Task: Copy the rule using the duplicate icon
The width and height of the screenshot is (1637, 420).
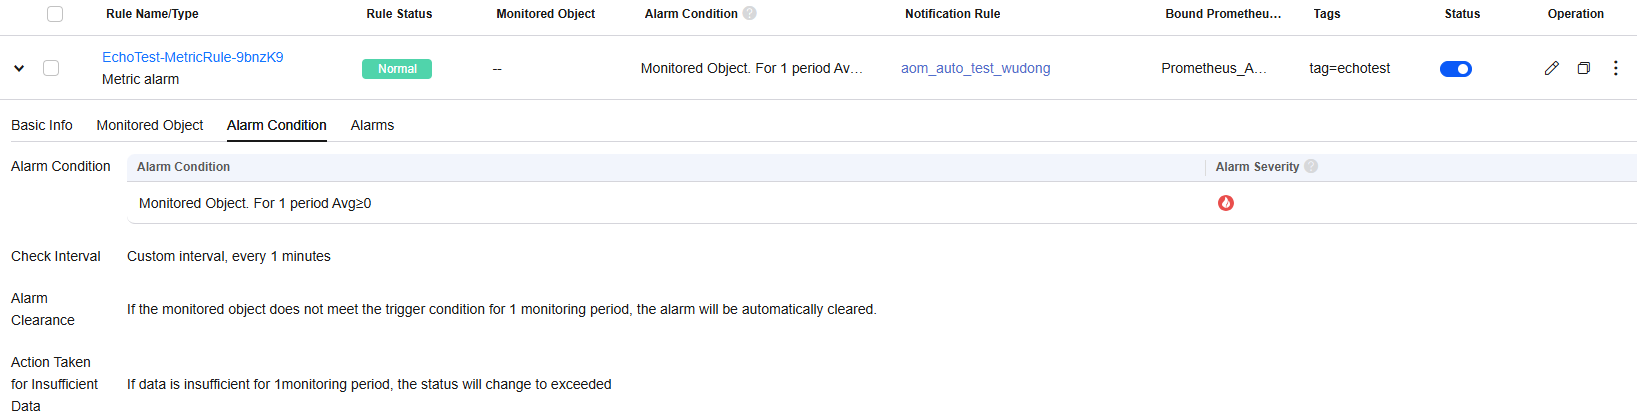Action: tap(1583, 68)
